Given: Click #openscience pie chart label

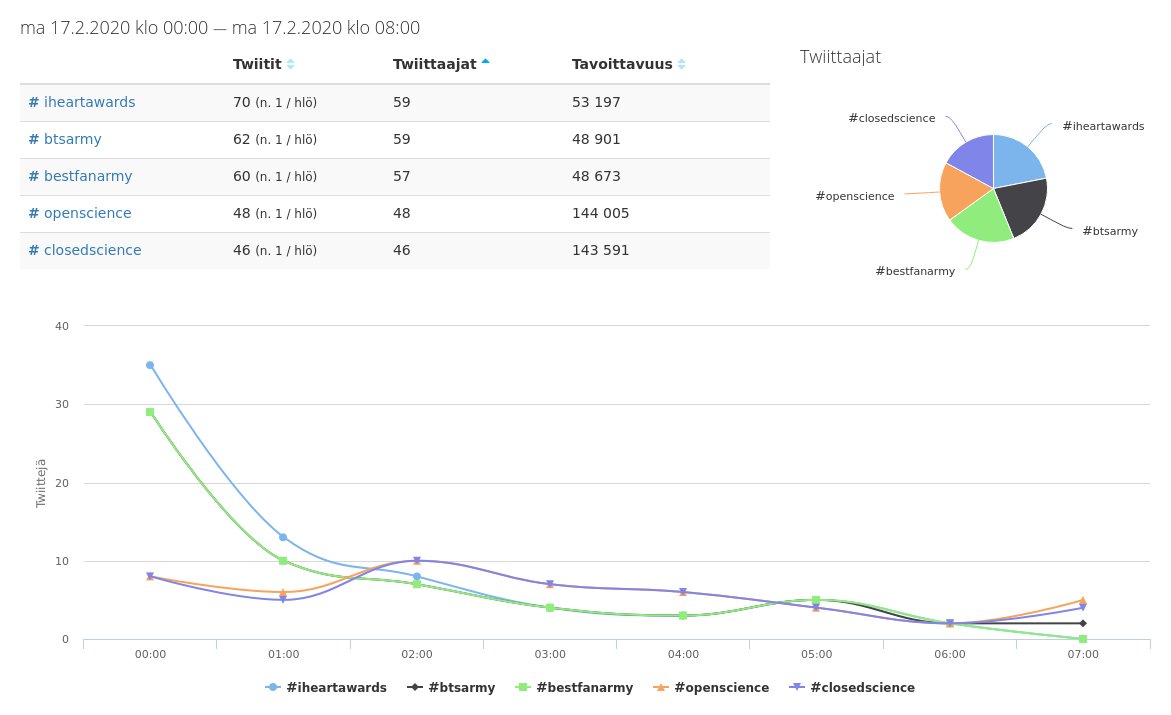Looking at the screenshot, I should 854,196.
